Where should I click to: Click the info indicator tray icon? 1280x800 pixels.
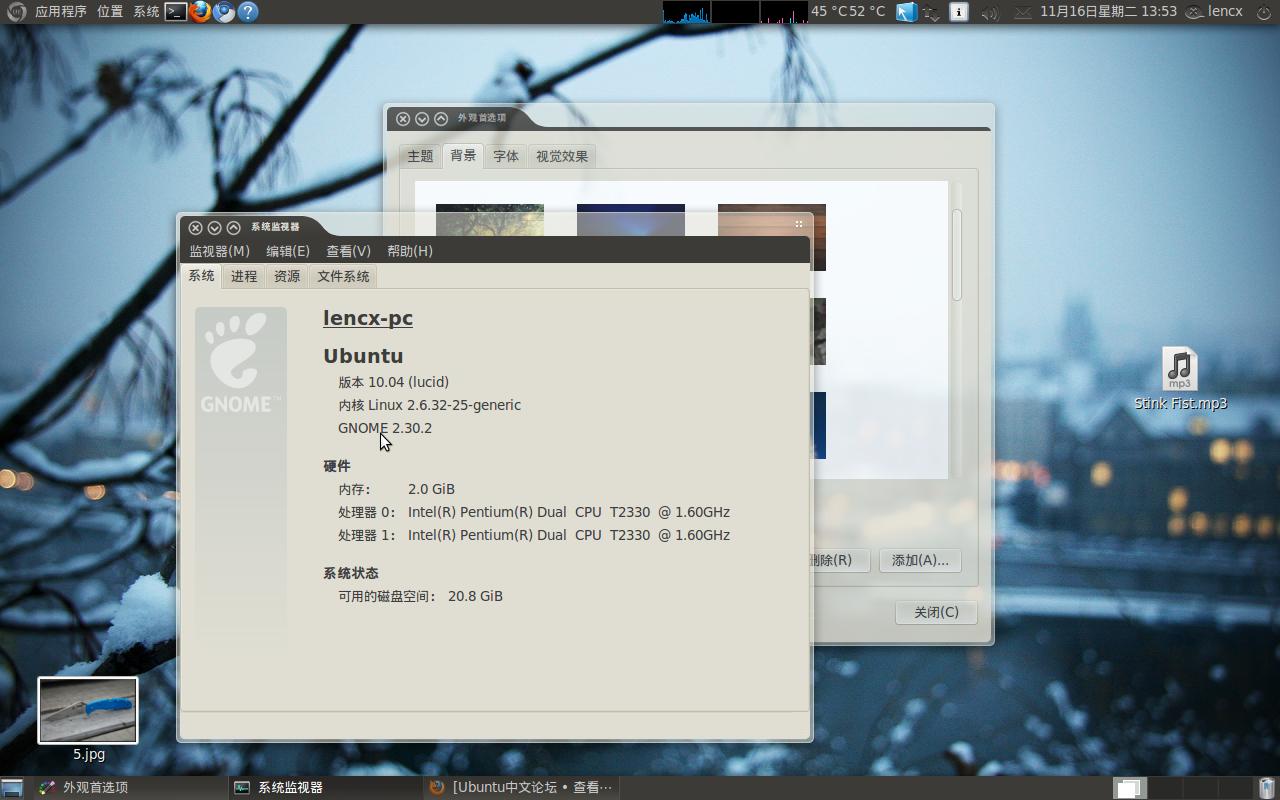point(958,12)
